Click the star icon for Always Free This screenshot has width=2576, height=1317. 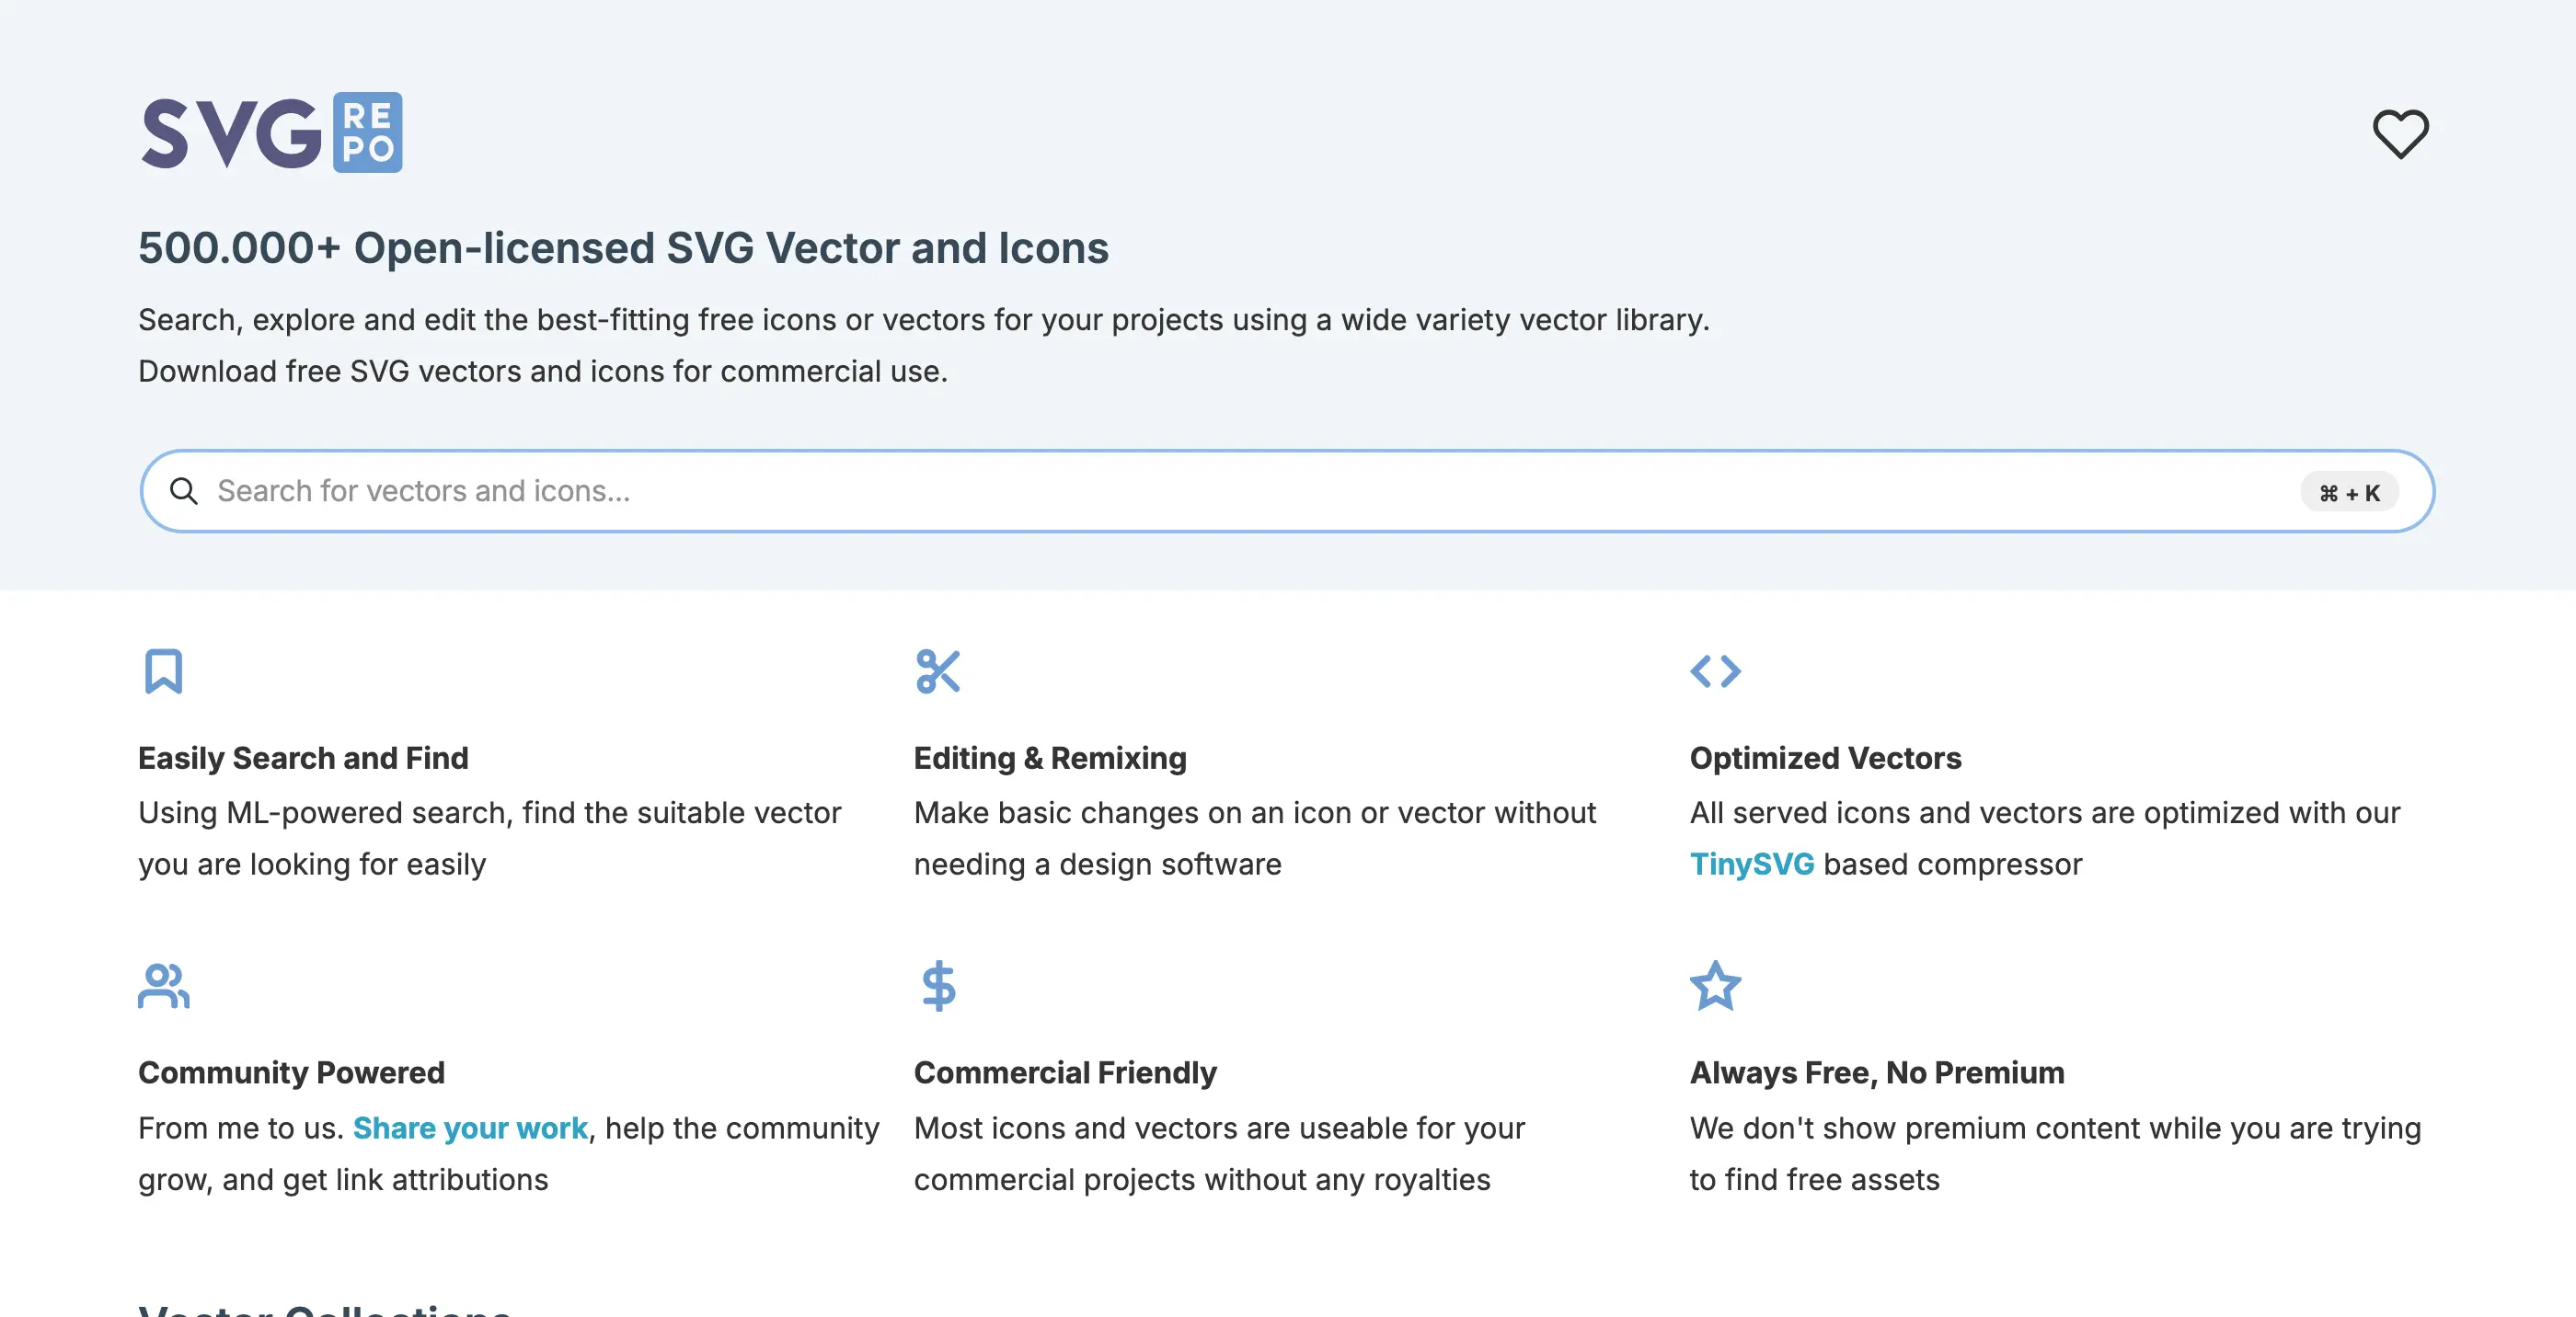coord(1715,986)
